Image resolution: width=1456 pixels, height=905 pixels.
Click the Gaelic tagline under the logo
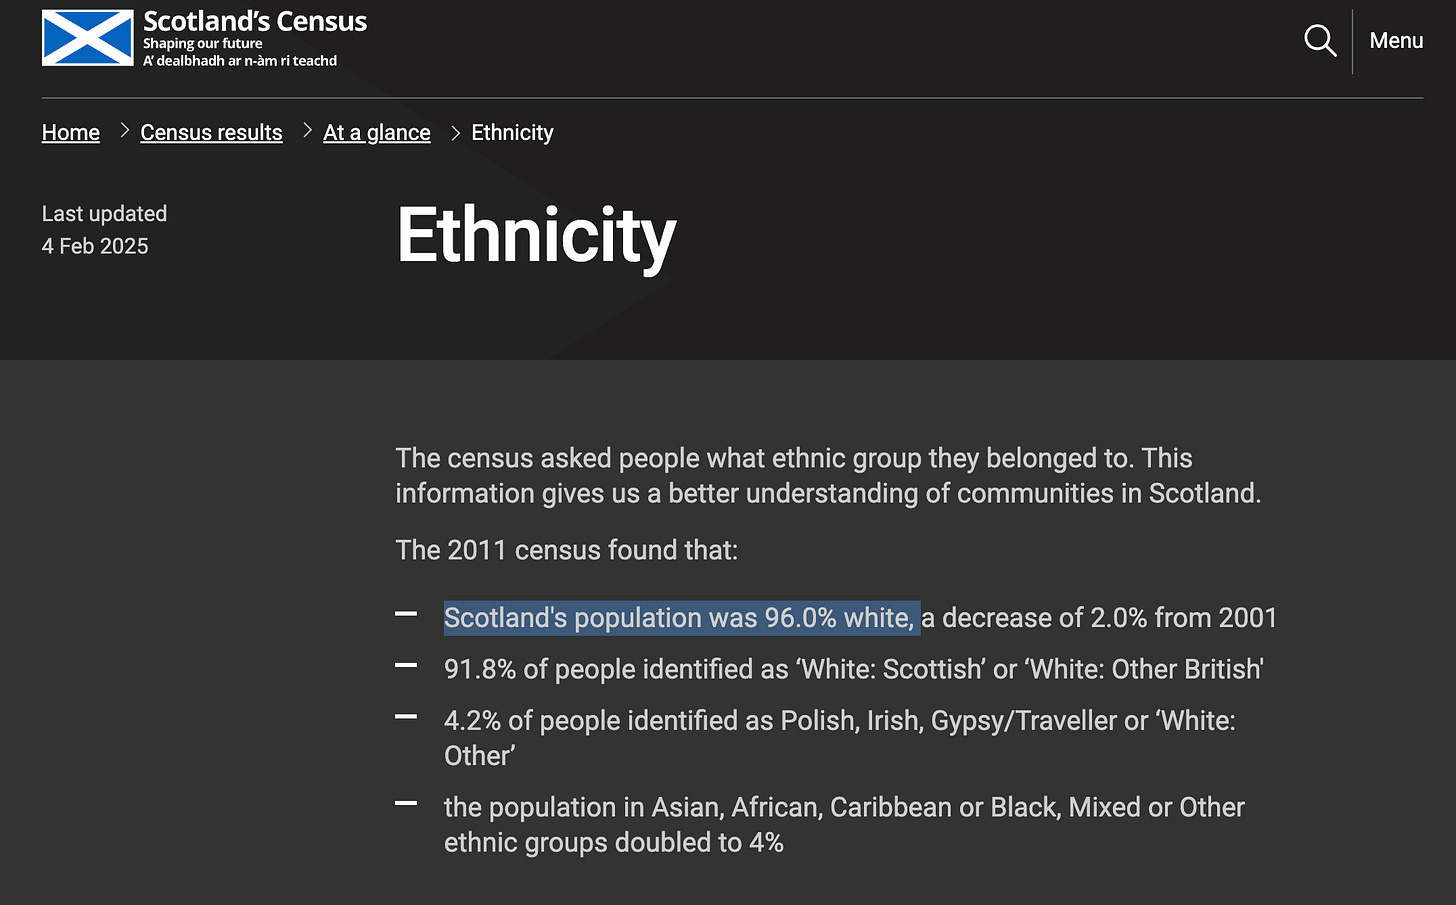[240, 61]
